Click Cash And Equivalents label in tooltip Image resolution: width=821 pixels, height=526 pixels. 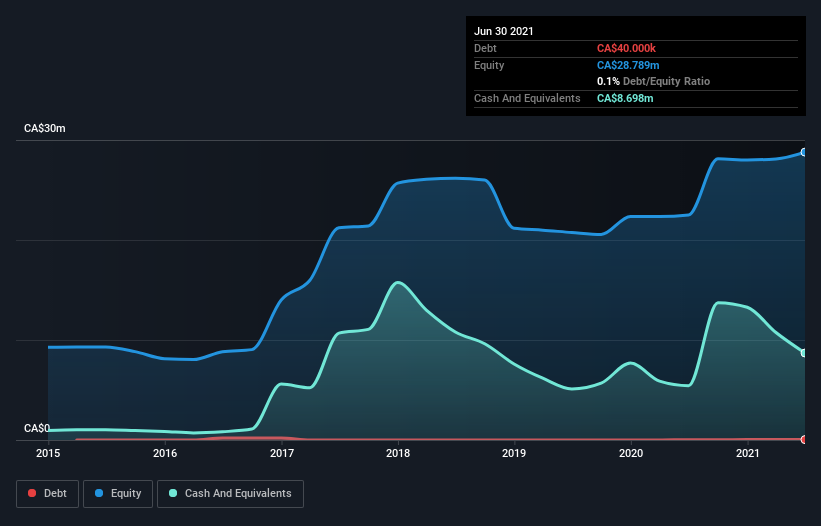point(527,98)
